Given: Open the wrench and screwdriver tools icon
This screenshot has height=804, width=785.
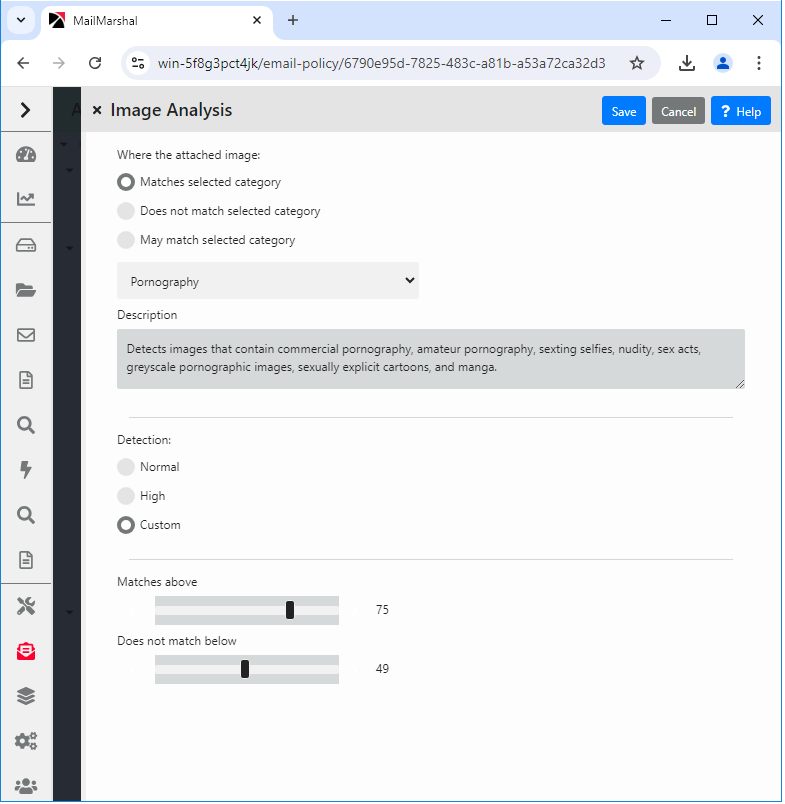Looking at the screenshot, I should [x=26, y=606].
